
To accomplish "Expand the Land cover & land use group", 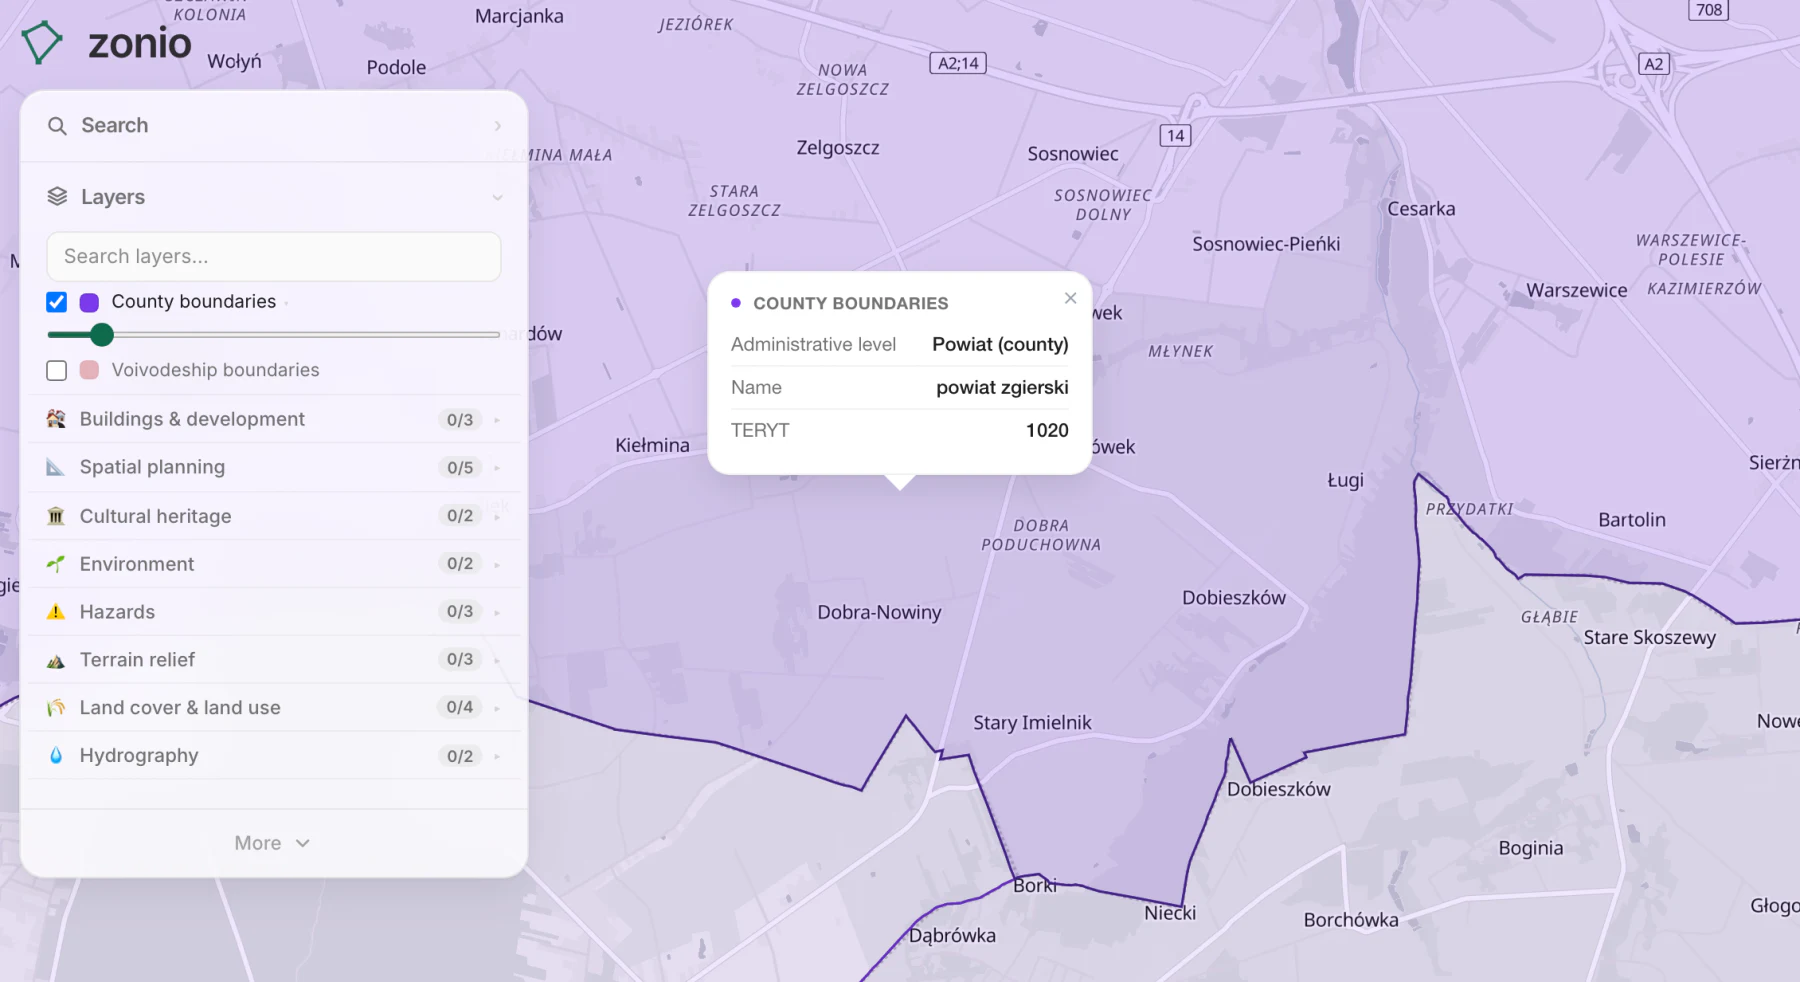I will pyautogui.click(x=497, y=708).
